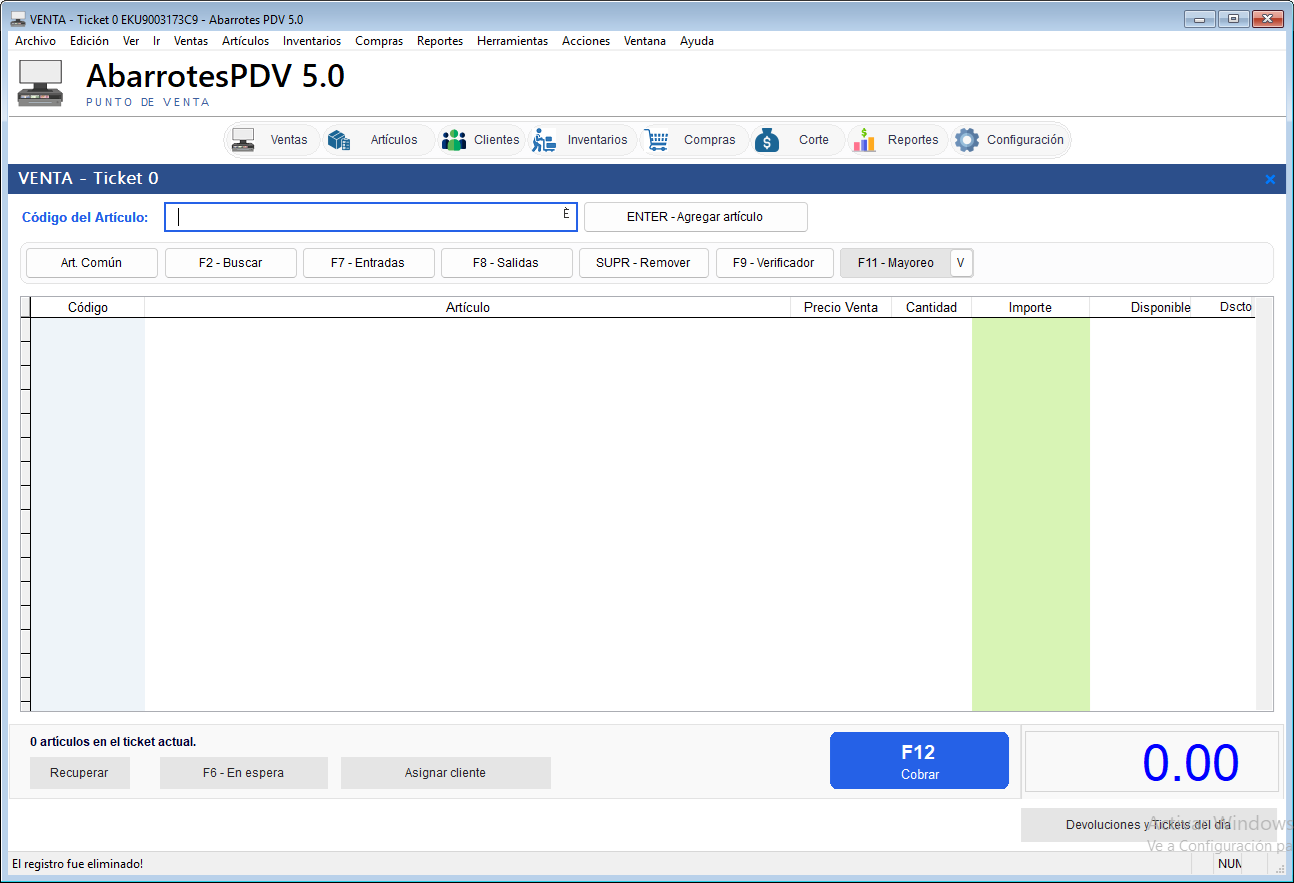Open the Inventarios menu in menu bar

tap(312, 41)
